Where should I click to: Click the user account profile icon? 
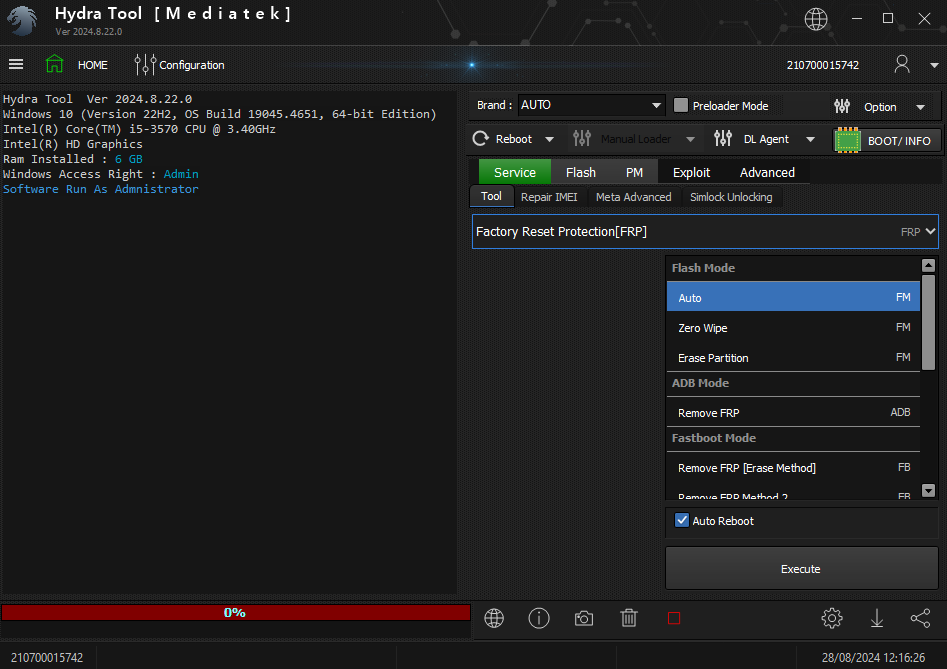902,64
